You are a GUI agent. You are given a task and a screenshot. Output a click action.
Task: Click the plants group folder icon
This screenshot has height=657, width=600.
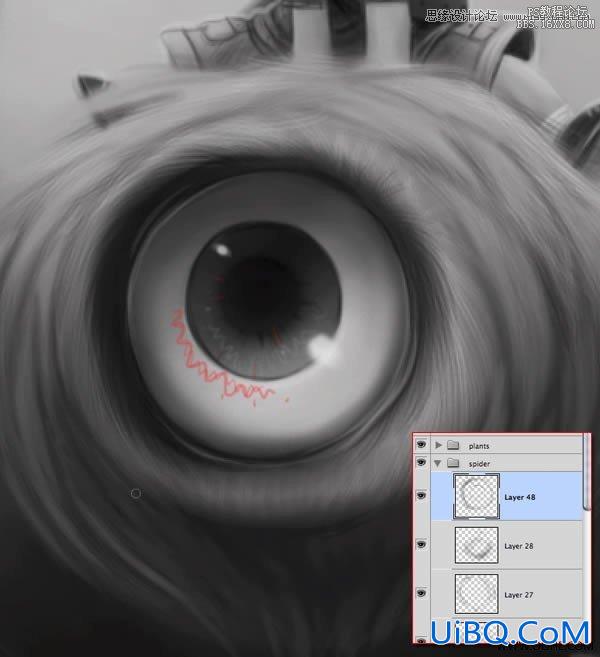453,445
